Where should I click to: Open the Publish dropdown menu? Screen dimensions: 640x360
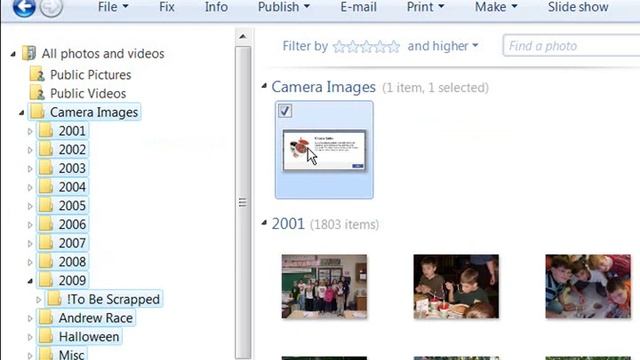[284, 7]
